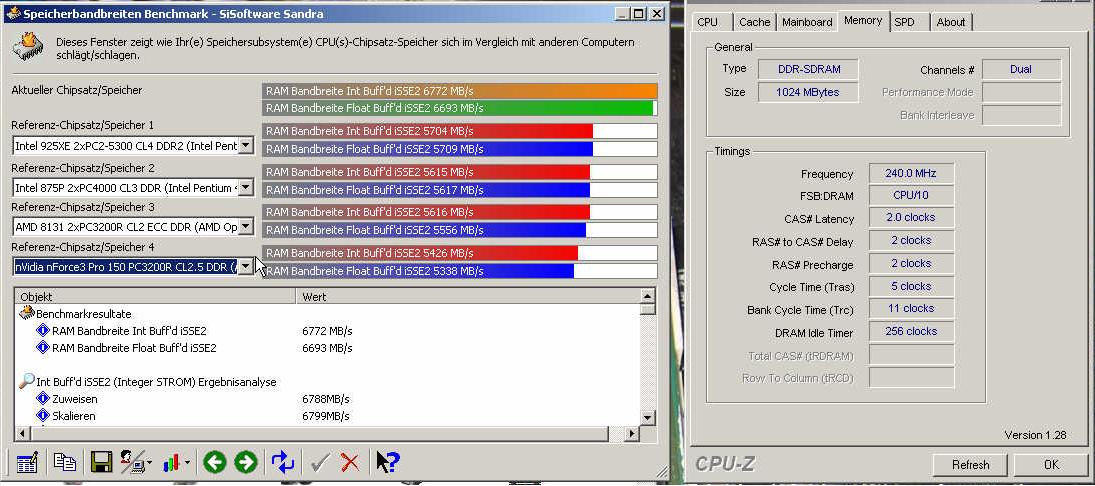
Task: Click the Wert column header
Action: point(468,297)
